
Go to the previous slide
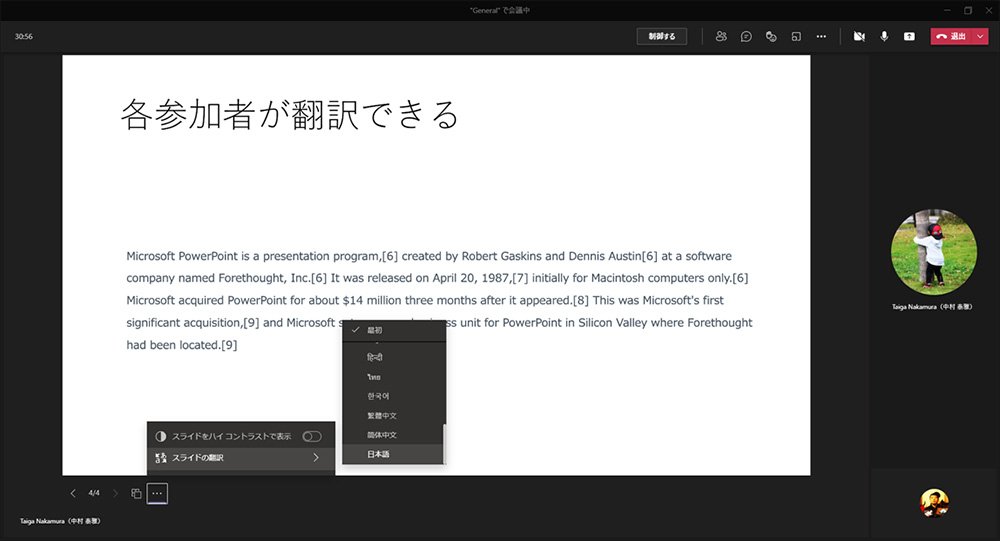[73, 493]
